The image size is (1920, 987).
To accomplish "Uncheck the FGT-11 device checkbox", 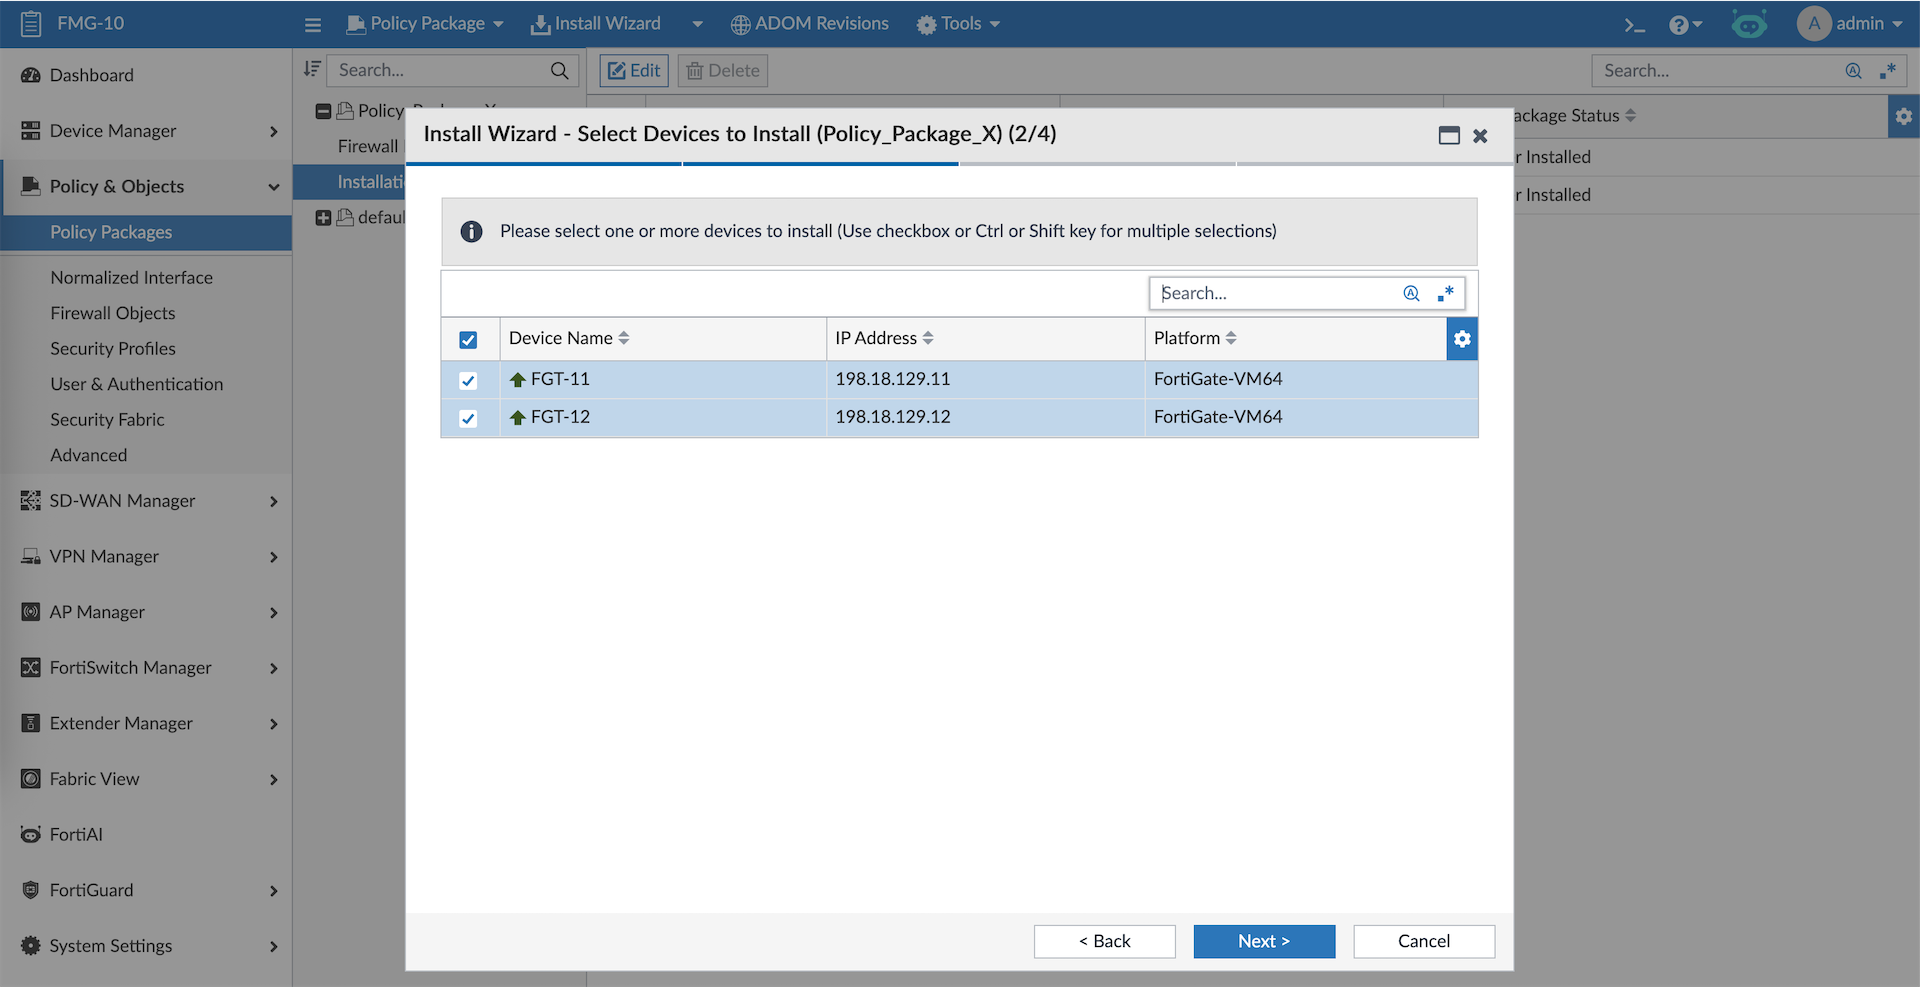I will (x=468, y=381).
